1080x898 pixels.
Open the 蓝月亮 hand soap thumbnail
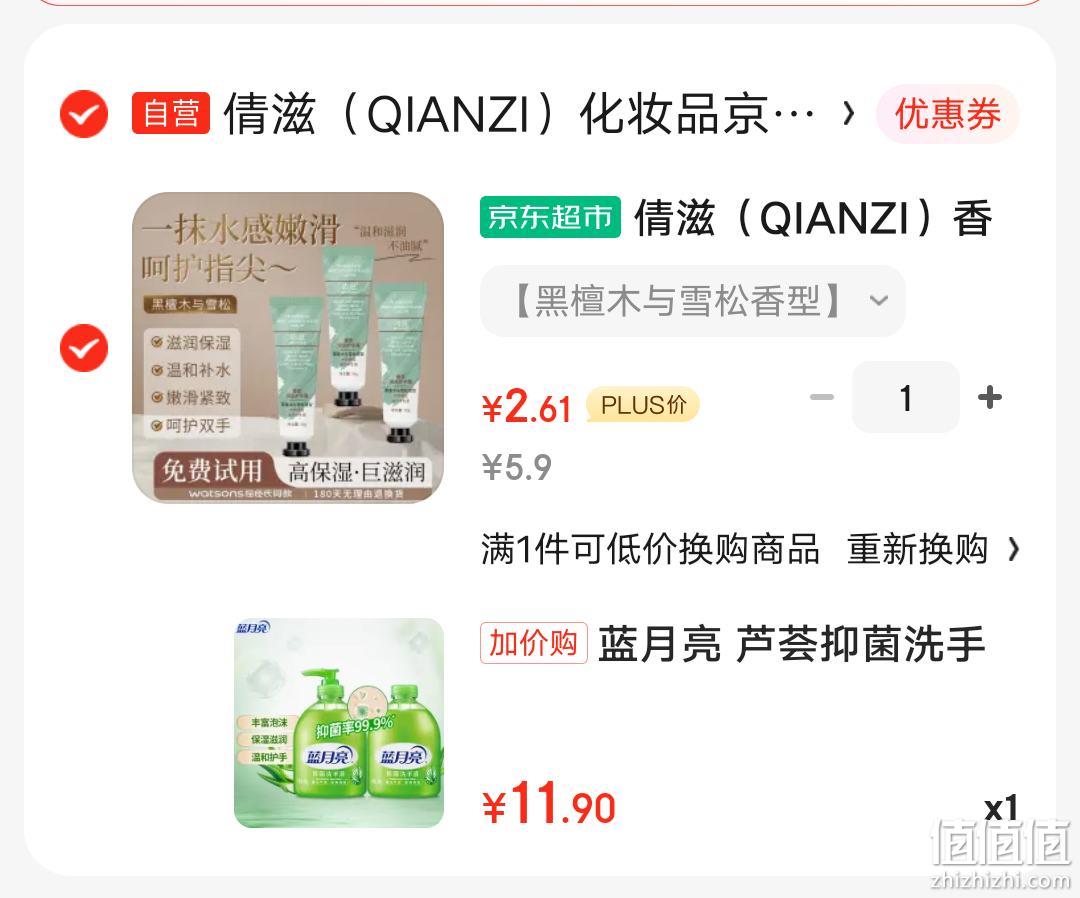pyautogui.click(x=339, y=722)
